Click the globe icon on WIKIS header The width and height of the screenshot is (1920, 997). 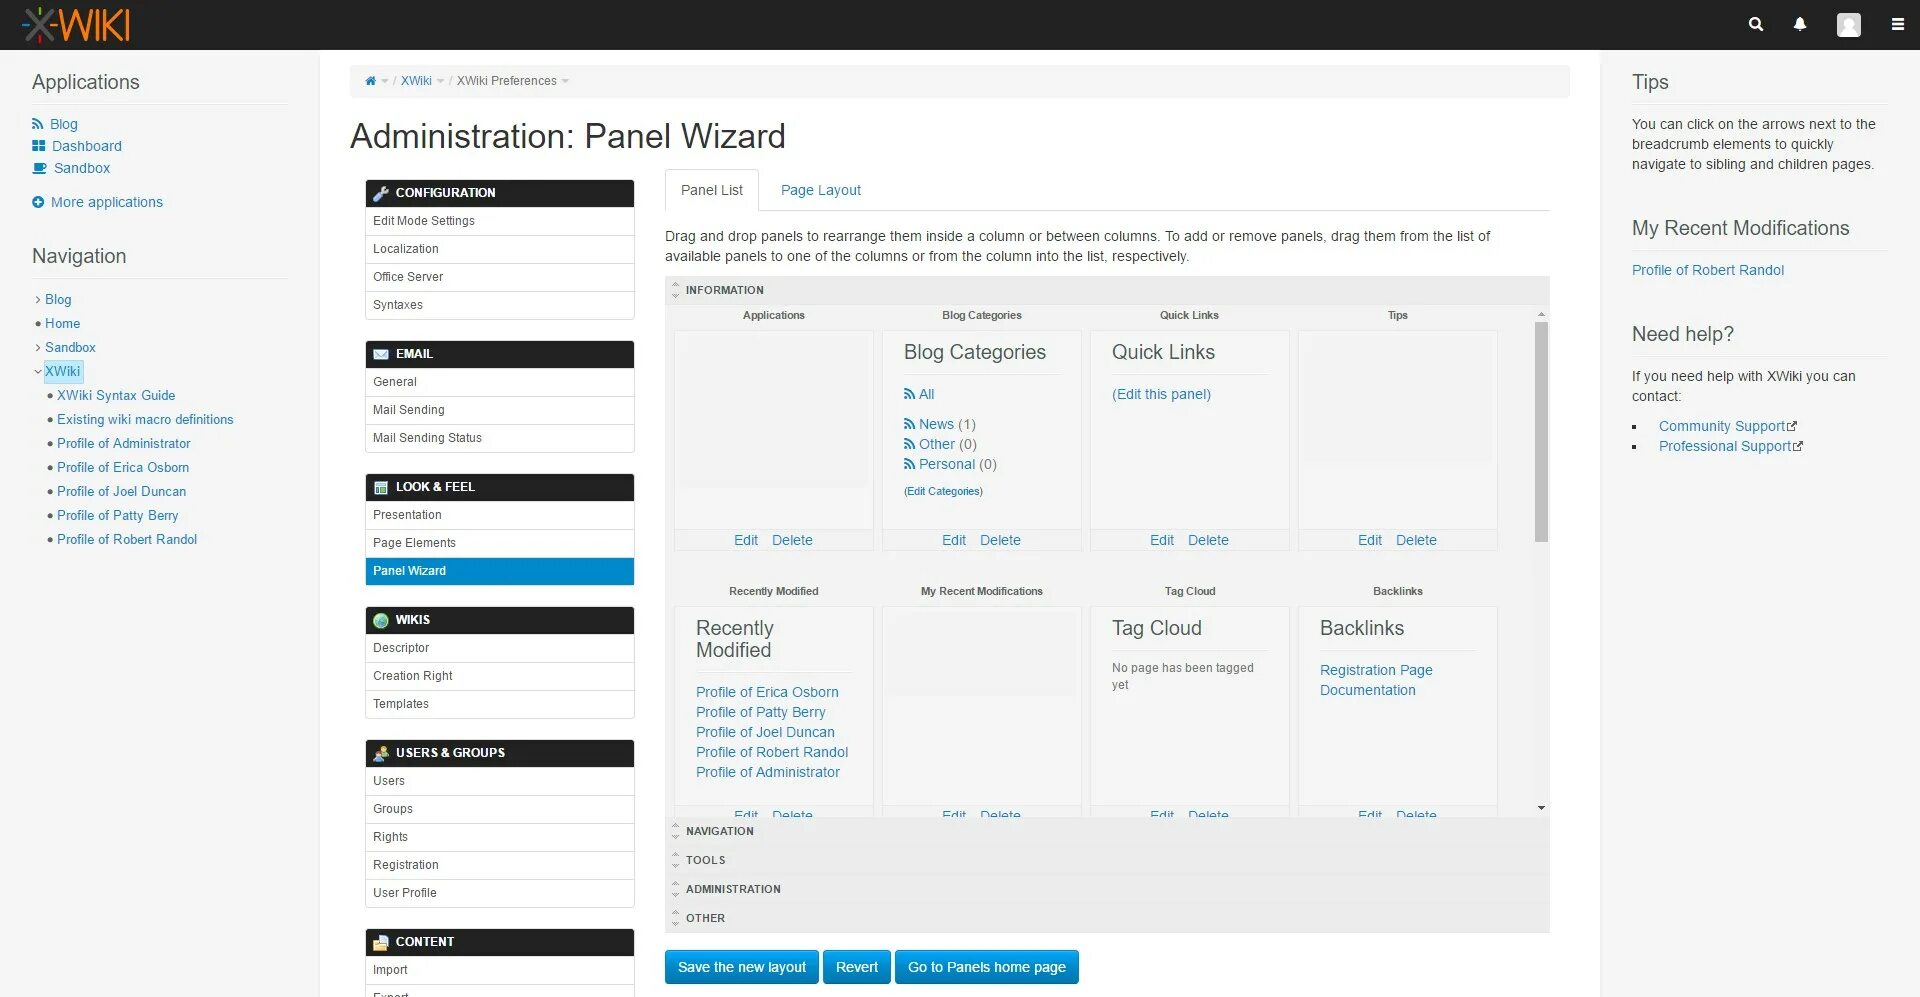click(x=381, y=619)
